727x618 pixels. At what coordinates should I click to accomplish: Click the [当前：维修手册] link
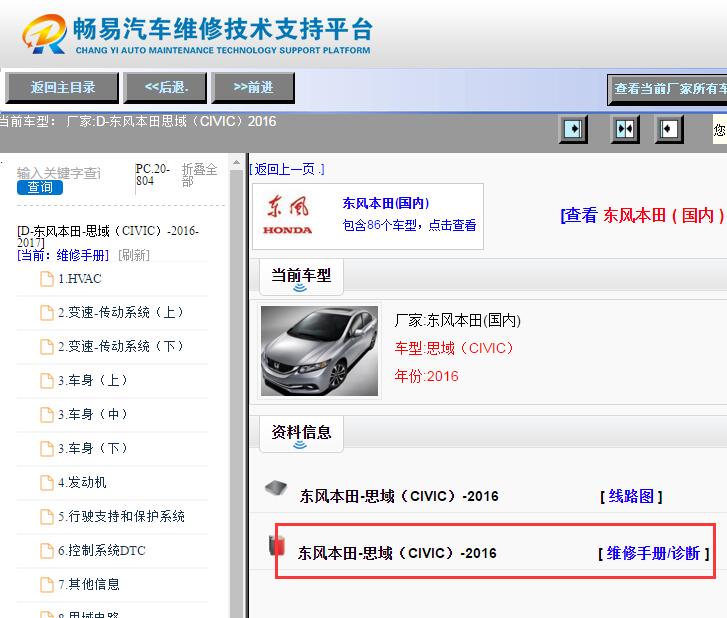coord(63,255)
